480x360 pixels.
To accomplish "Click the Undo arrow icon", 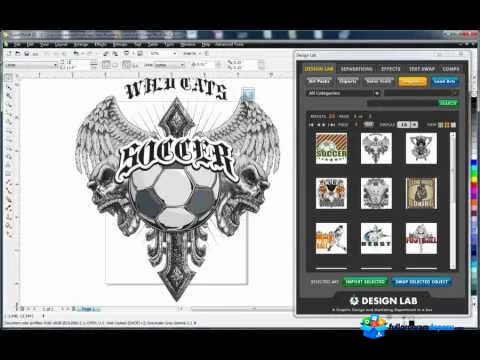I will 76,53.
